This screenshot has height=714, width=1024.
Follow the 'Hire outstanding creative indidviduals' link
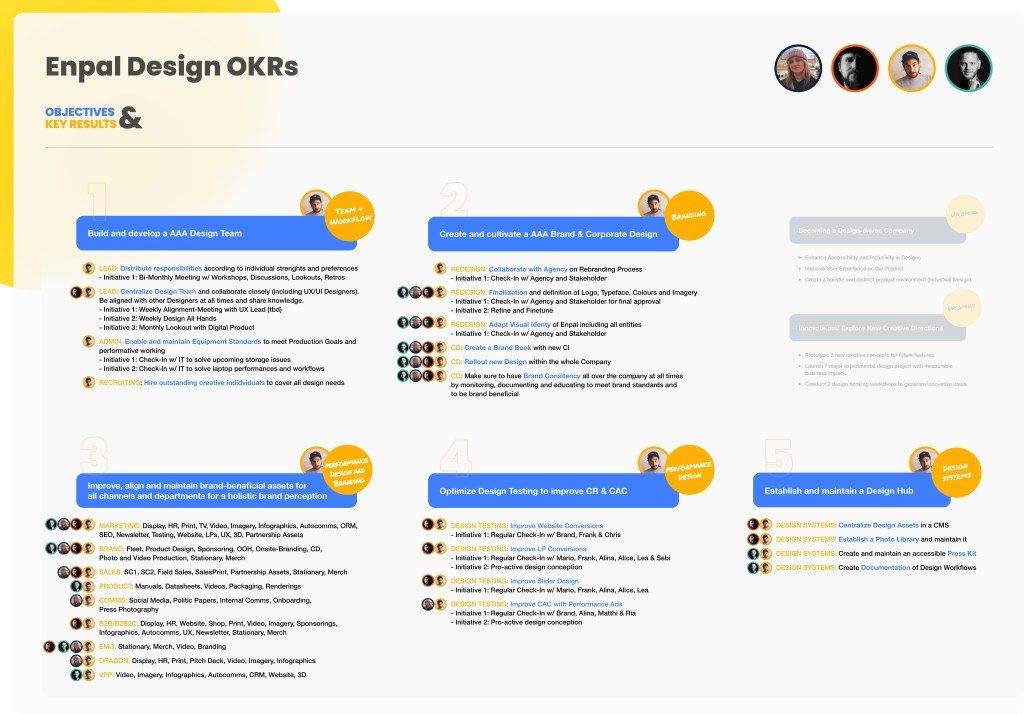pos(203,382)
